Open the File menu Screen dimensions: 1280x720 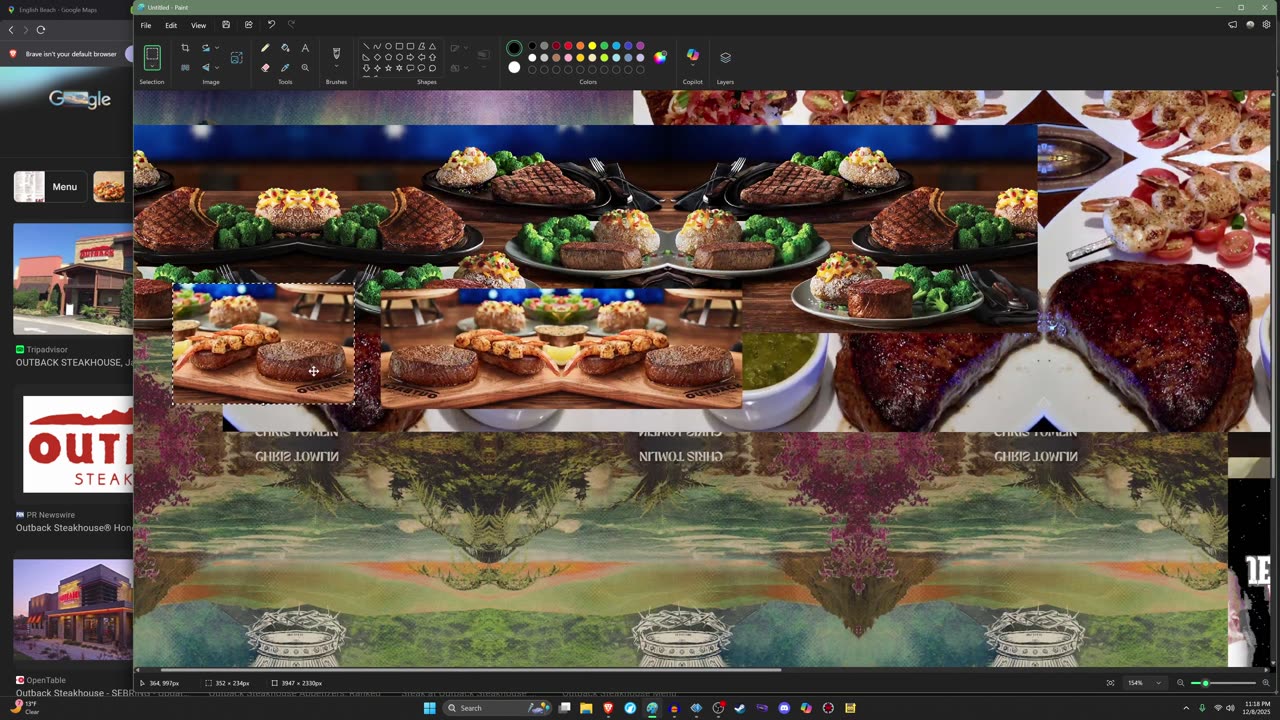[x=146, y=25]
